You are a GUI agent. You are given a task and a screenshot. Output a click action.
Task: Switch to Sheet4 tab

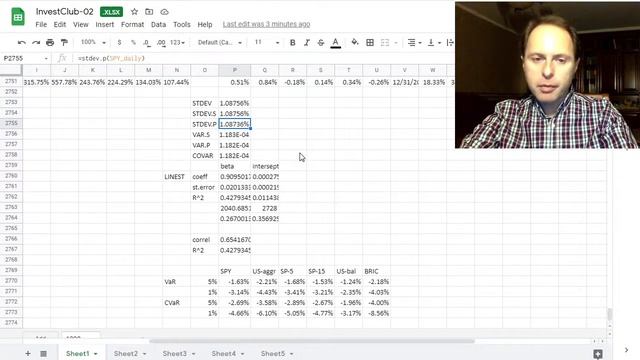pos(224,353)
